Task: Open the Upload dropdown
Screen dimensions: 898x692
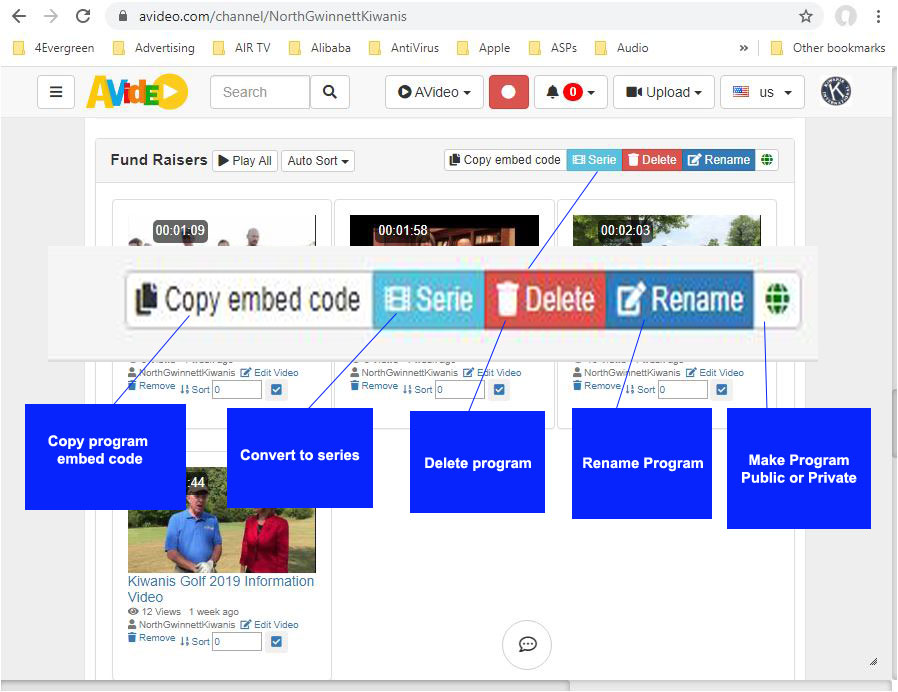Action: click(663, 91)
